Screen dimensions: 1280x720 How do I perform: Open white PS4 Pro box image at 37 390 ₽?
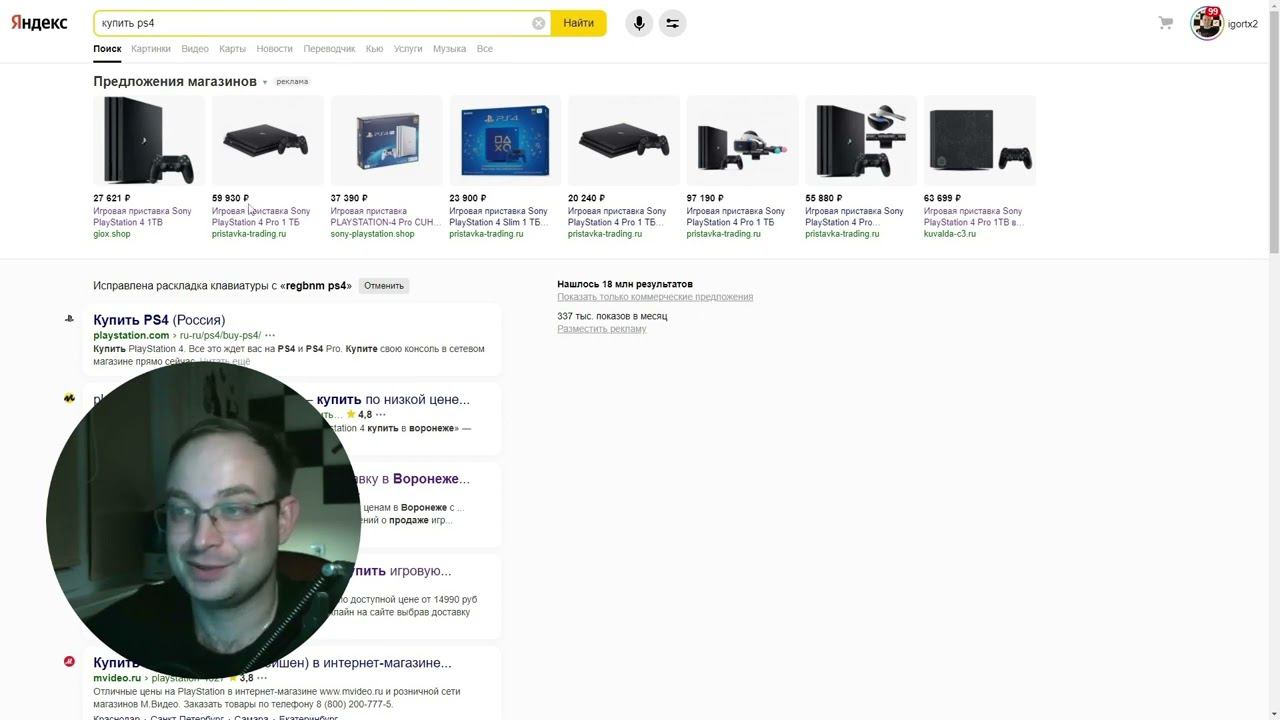[x=387, y=140]
